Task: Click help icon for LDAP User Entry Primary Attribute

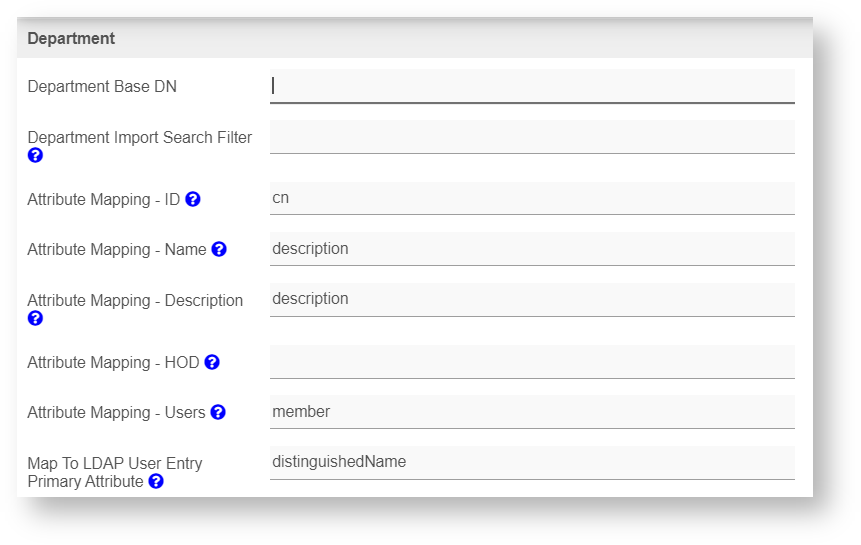Action: click(x=156, y=481)
